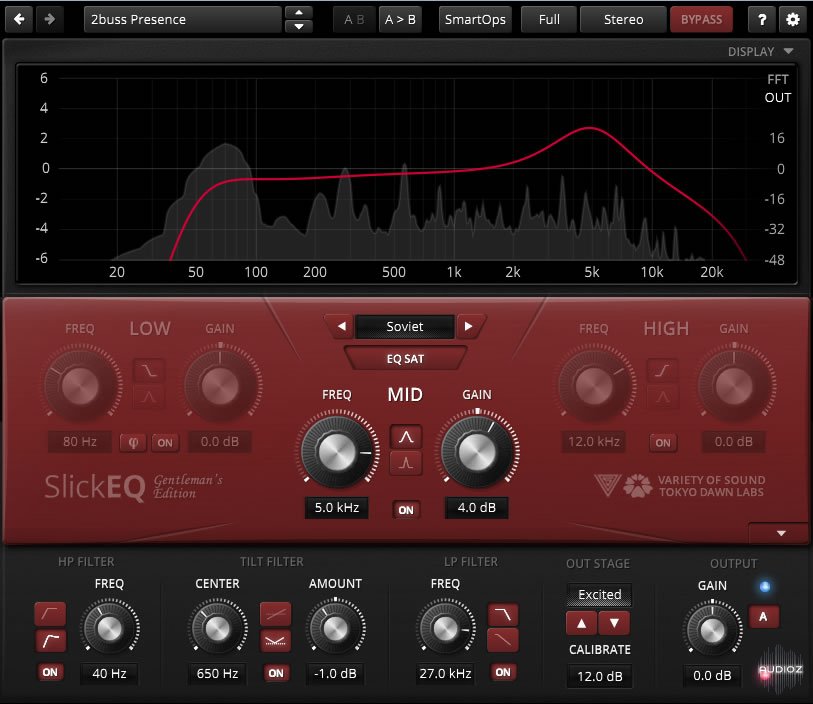The image size is (813, 704).
Task: Toggle the tilt filter ON switch
Action: [x=276, y=673]
